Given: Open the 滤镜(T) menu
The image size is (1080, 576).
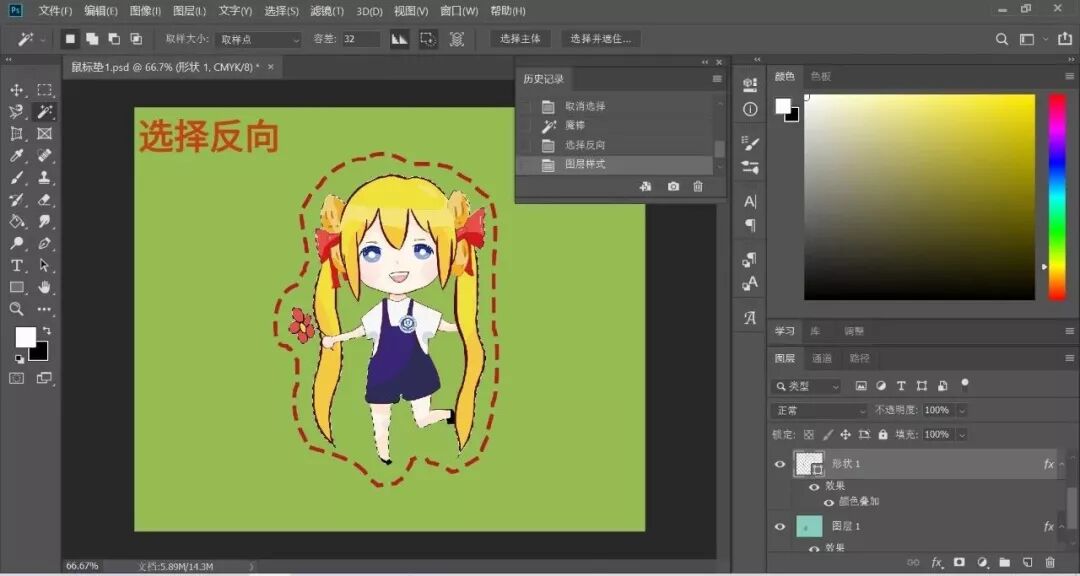Looking at the screenshot, I should point(326,11).
